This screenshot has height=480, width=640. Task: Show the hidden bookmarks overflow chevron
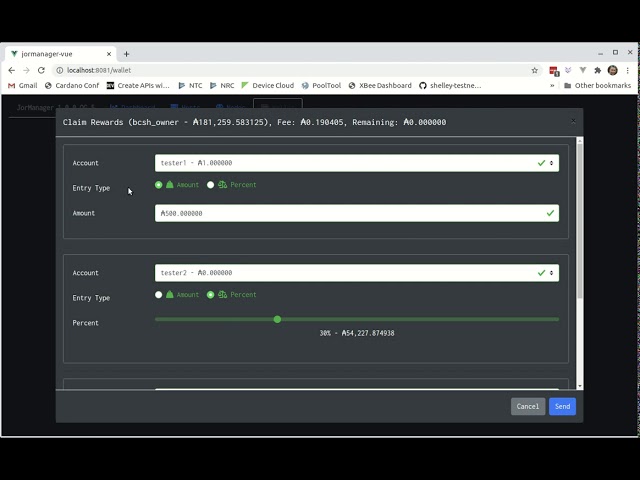click(552, 86)
